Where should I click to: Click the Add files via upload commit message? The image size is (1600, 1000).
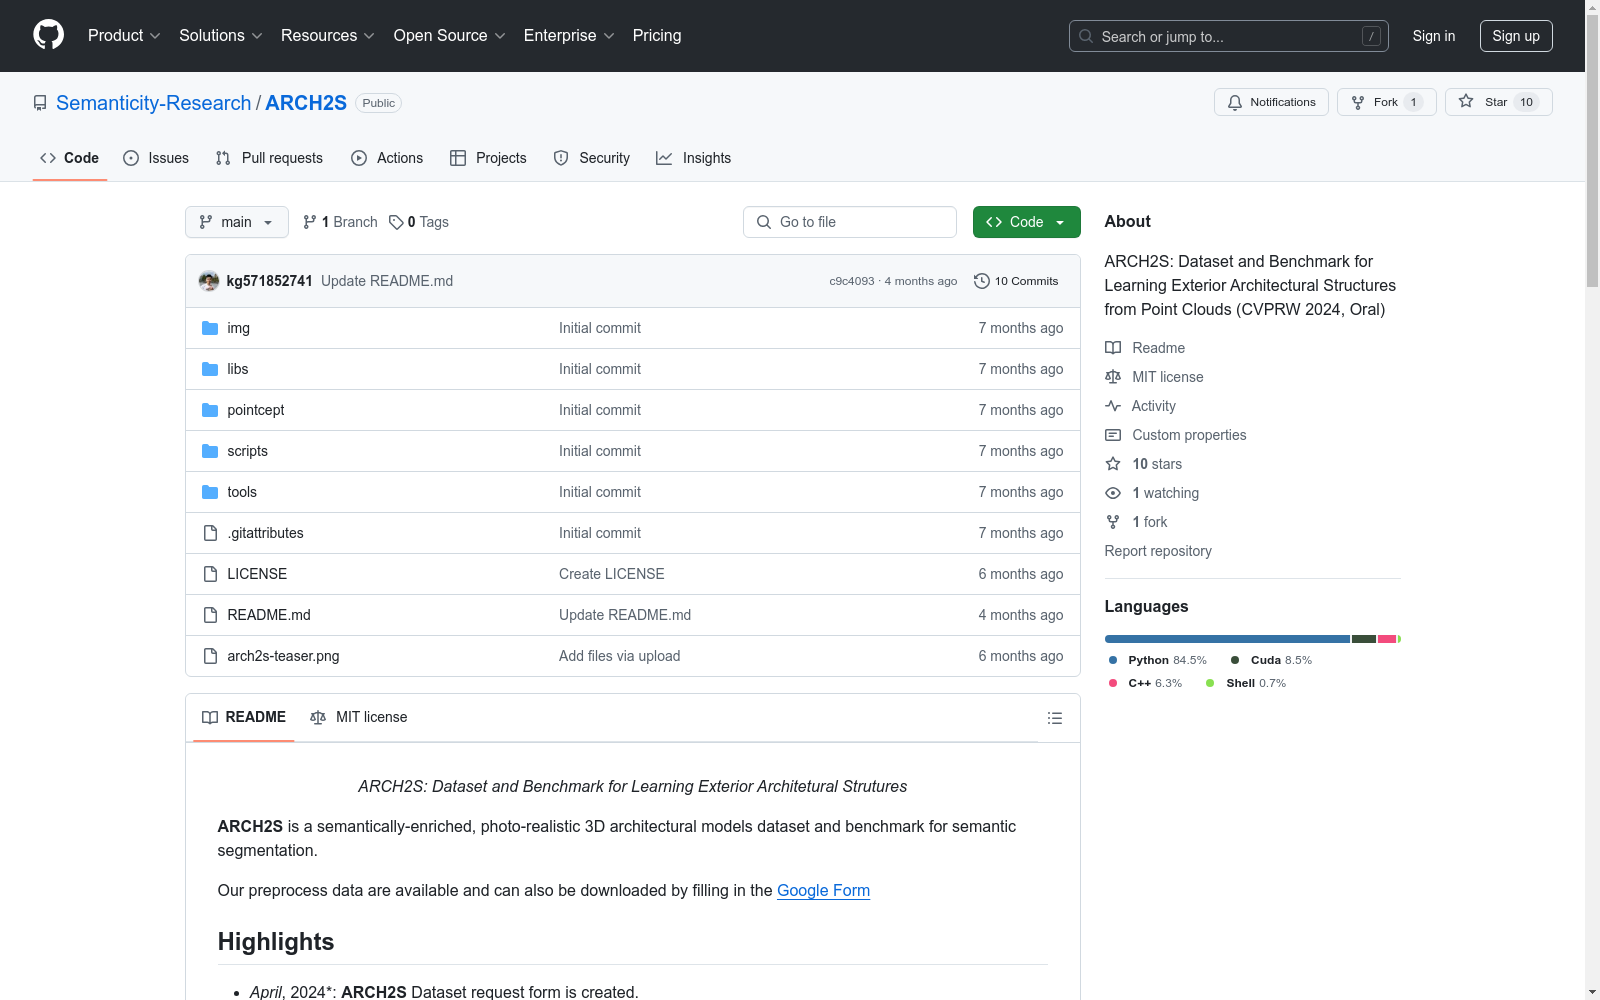pyautogui.click(x=620, y=656)
